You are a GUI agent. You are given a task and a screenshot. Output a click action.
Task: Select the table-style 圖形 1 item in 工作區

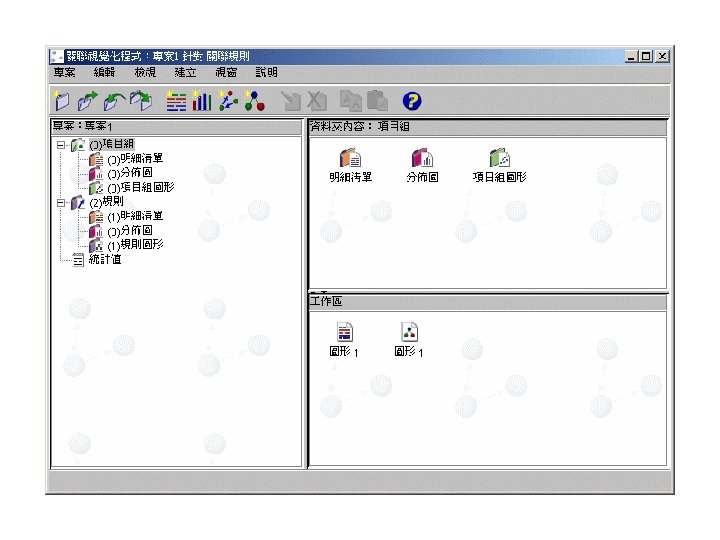pyautogui.click(x=344, y=340)
